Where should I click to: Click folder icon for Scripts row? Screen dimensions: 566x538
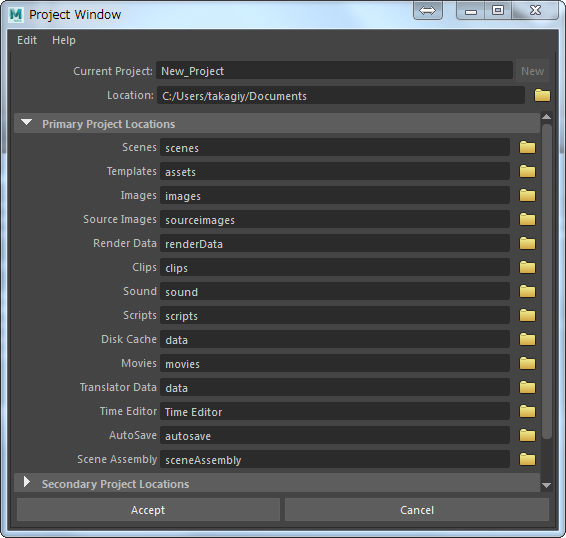tap(527, 316)
